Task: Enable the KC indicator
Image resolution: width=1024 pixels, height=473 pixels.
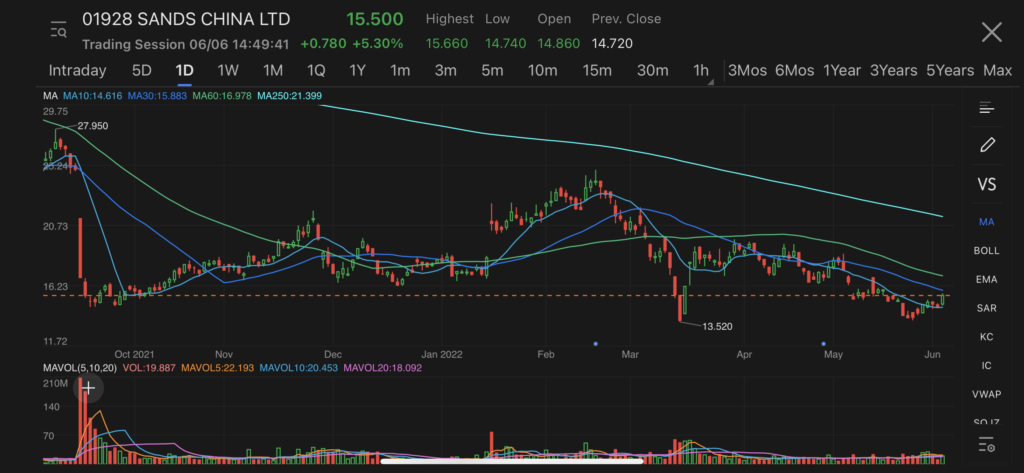Action: click(986, 337)
